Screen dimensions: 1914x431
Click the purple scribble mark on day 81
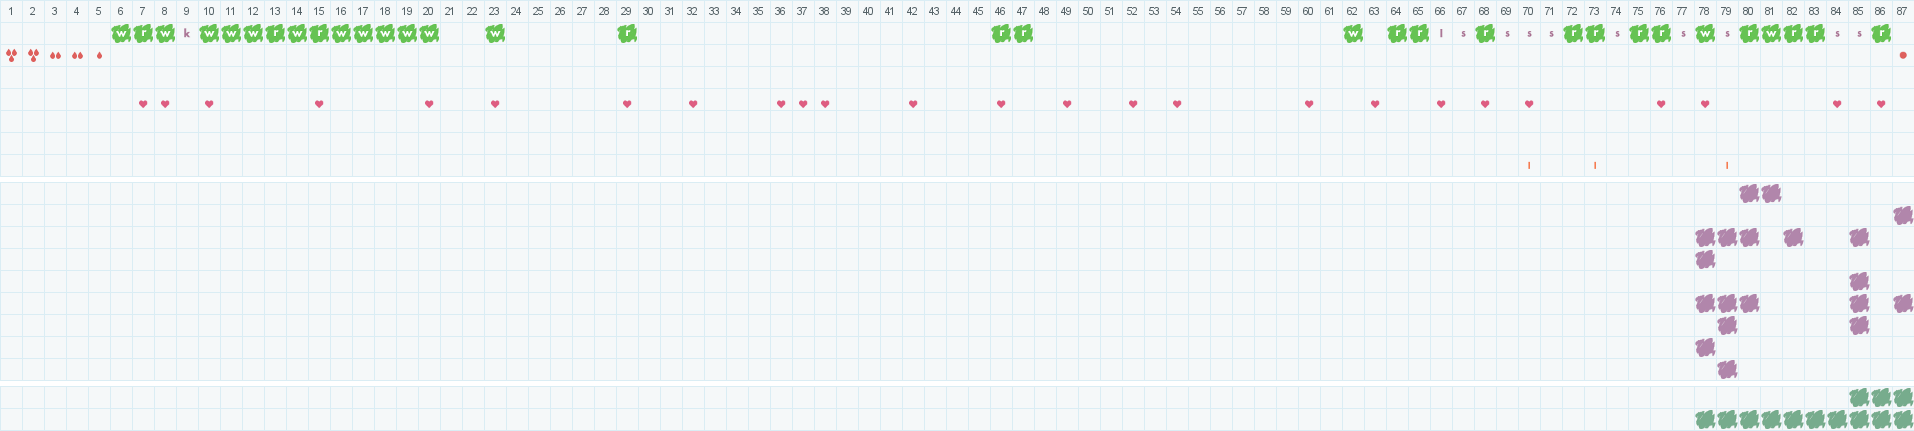1771,194
